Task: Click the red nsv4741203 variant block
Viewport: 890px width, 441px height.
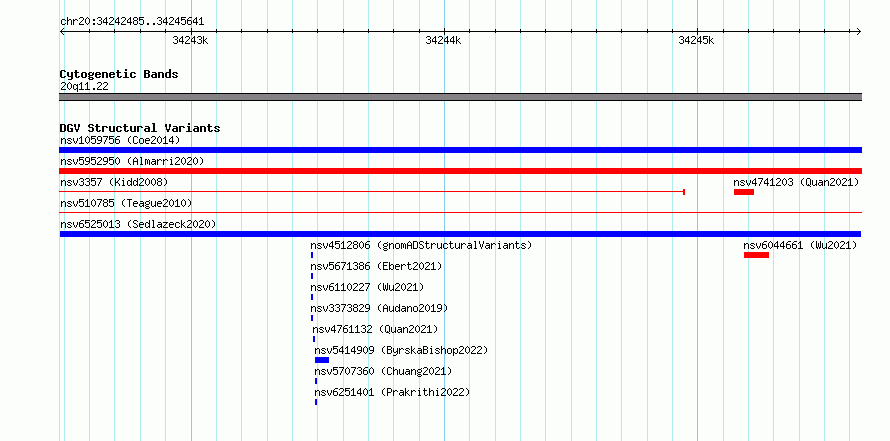Action: [x=744, y=192]
